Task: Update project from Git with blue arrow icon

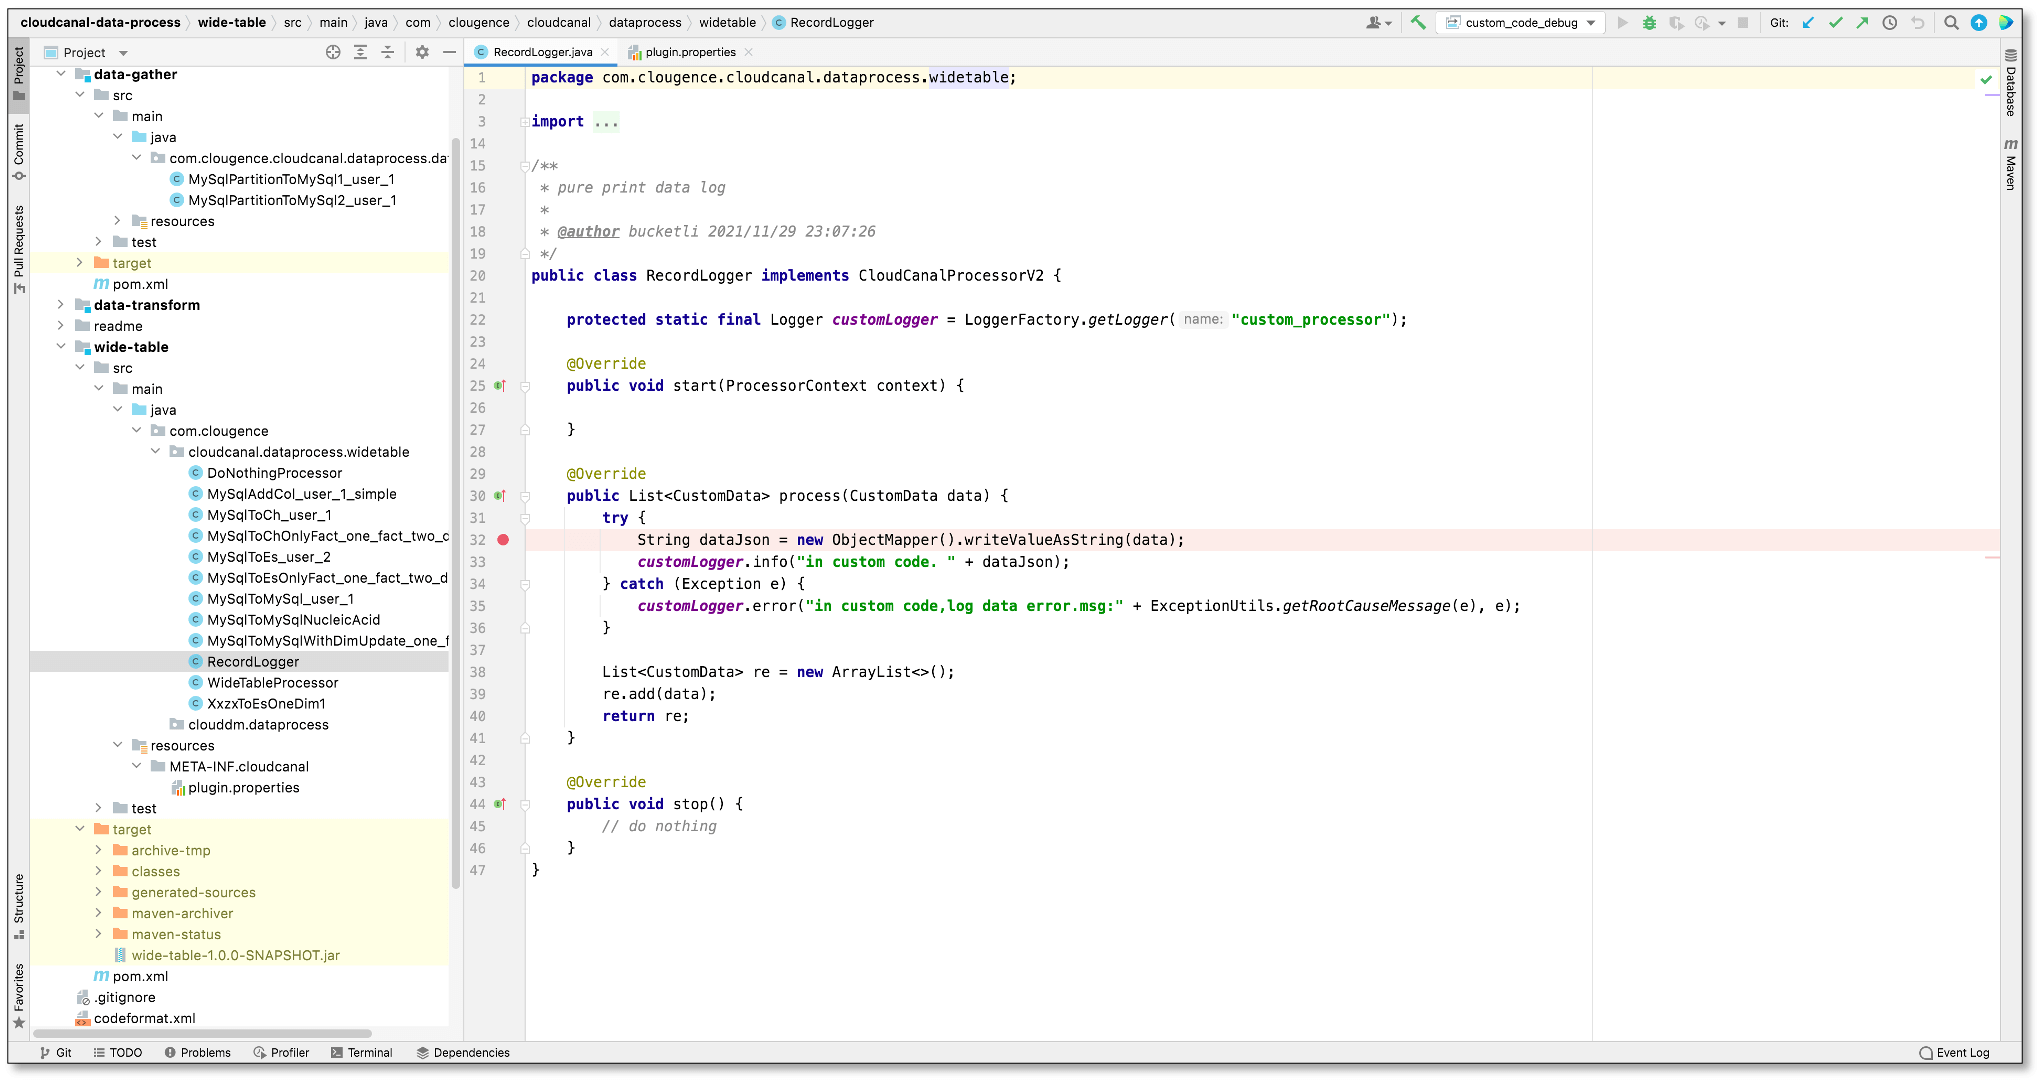Action: [x=1808, y=22]
